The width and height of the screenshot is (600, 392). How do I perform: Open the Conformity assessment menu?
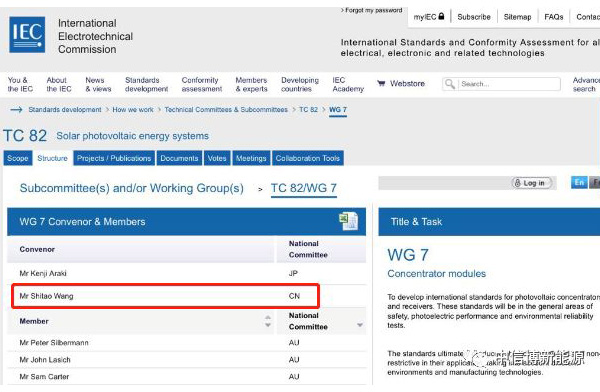202,84
